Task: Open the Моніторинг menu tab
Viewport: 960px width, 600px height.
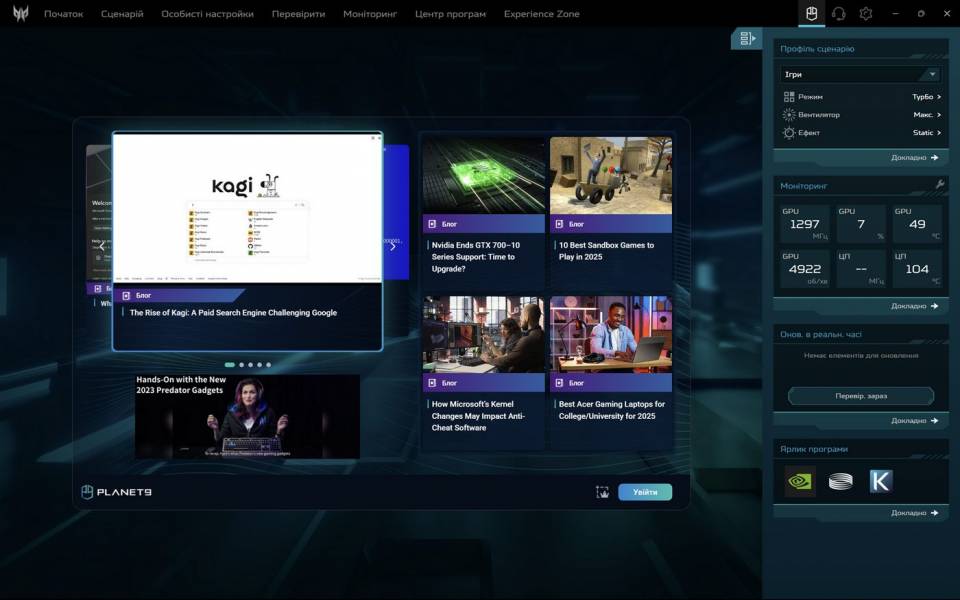Action: click(x=370, y=14)
